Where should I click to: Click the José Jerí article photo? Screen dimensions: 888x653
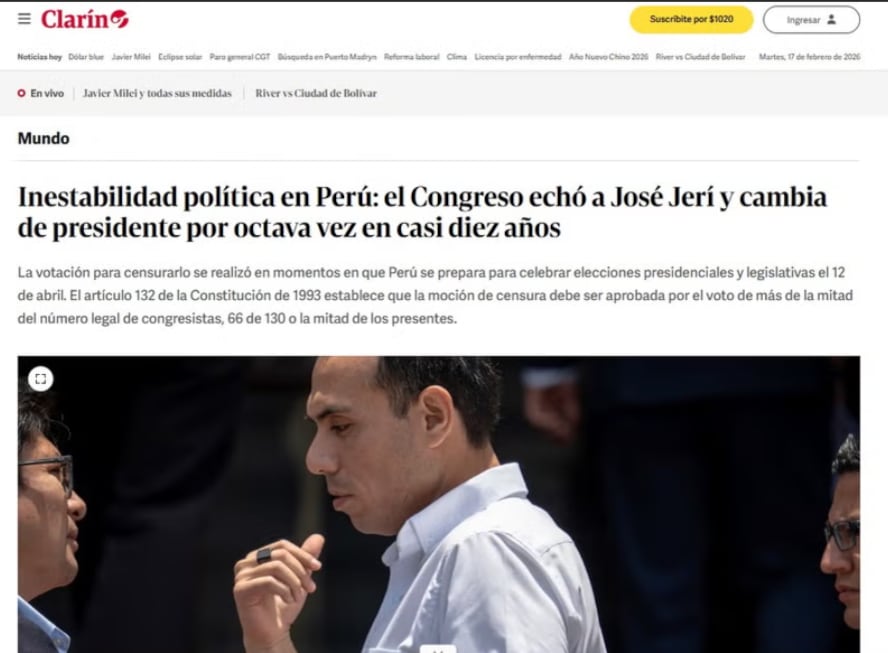click(439, 504)
